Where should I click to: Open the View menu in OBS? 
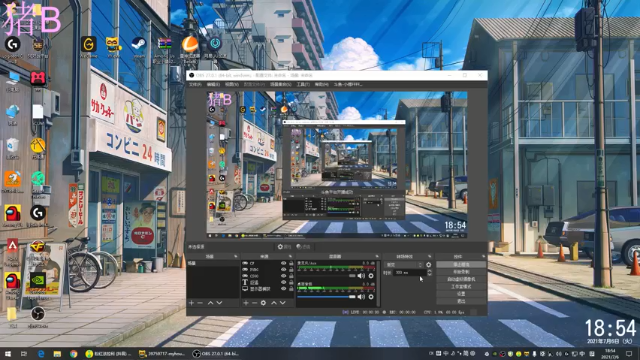point(231,84)
